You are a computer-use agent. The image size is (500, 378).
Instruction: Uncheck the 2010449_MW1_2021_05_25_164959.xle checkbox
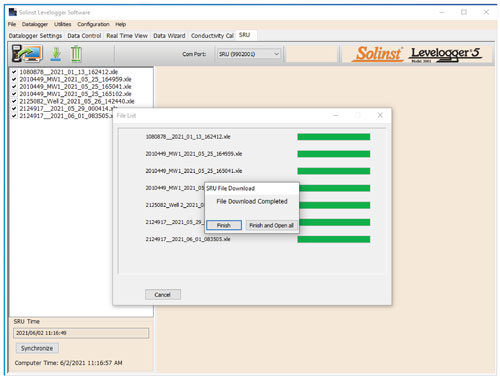tap(14, 79)
